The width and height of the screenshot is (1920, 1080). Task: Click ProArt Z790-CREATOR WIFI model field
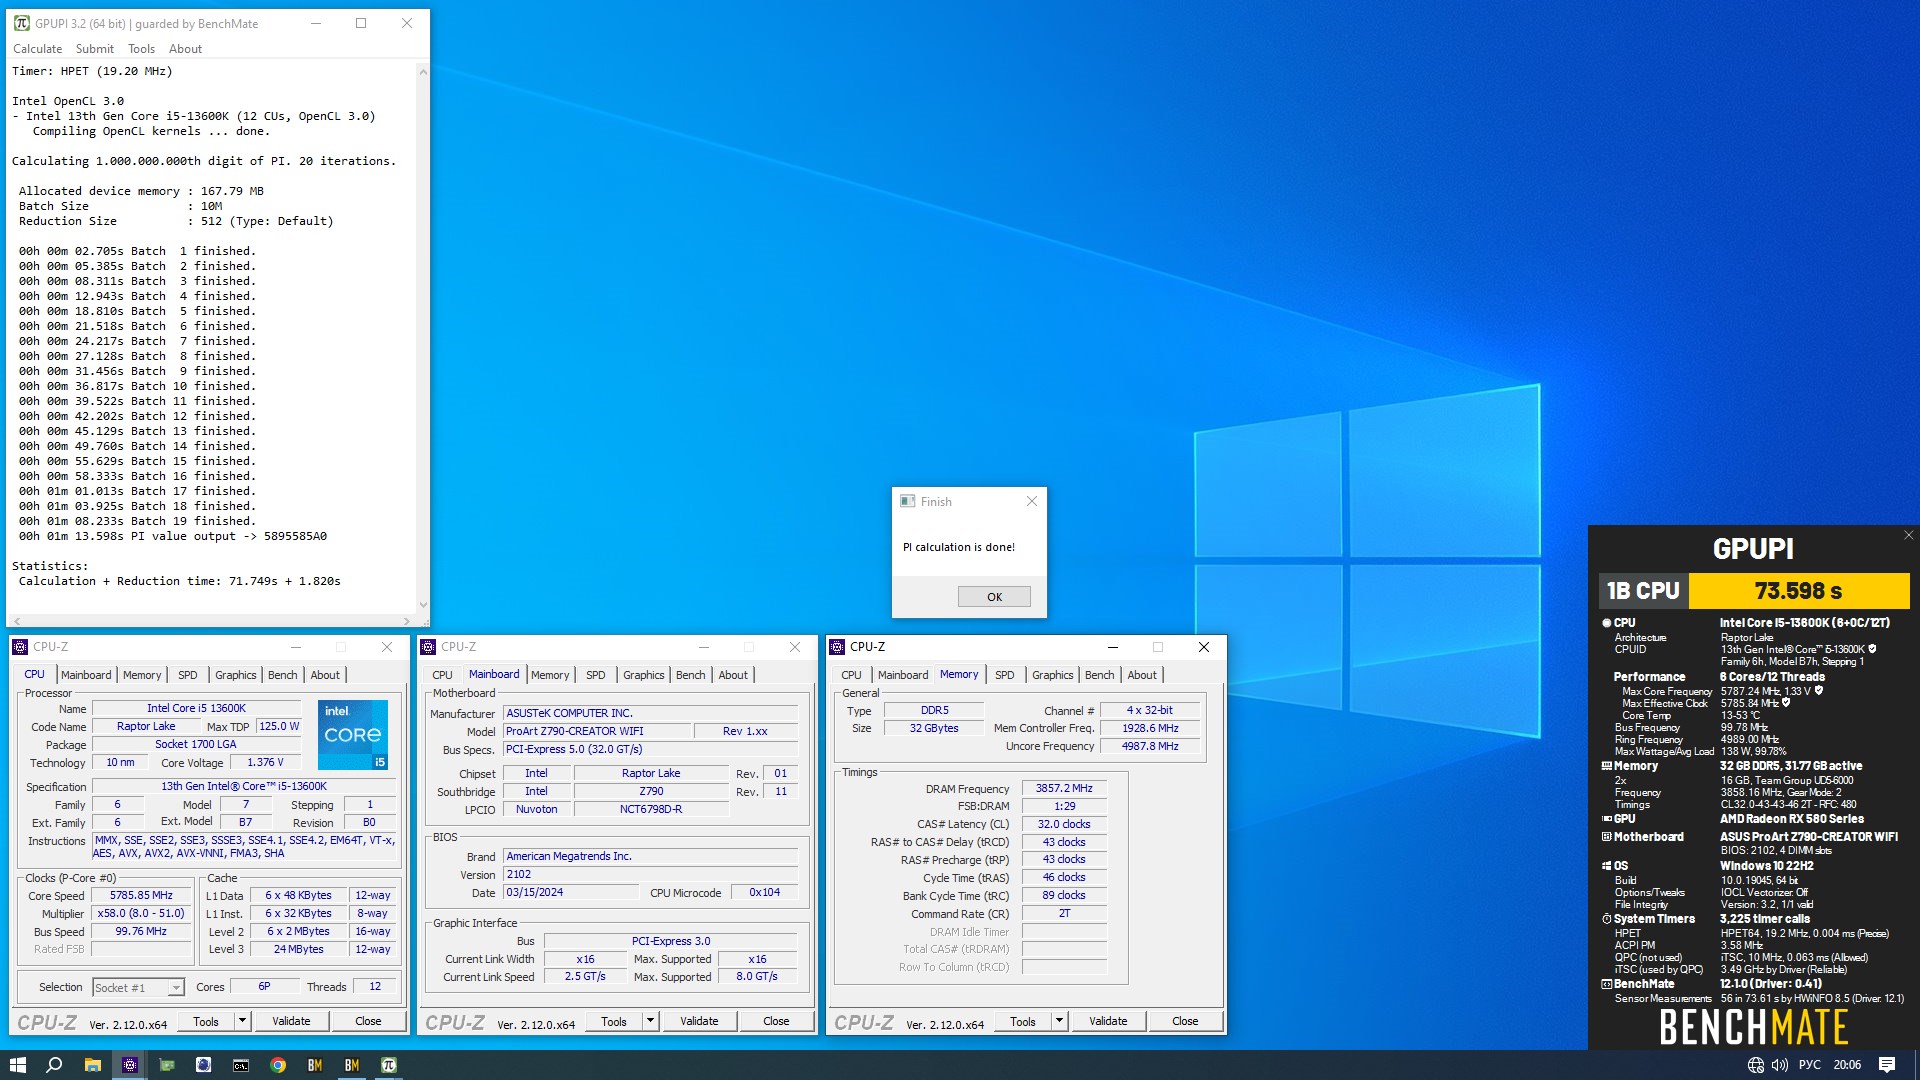[596, 731]
